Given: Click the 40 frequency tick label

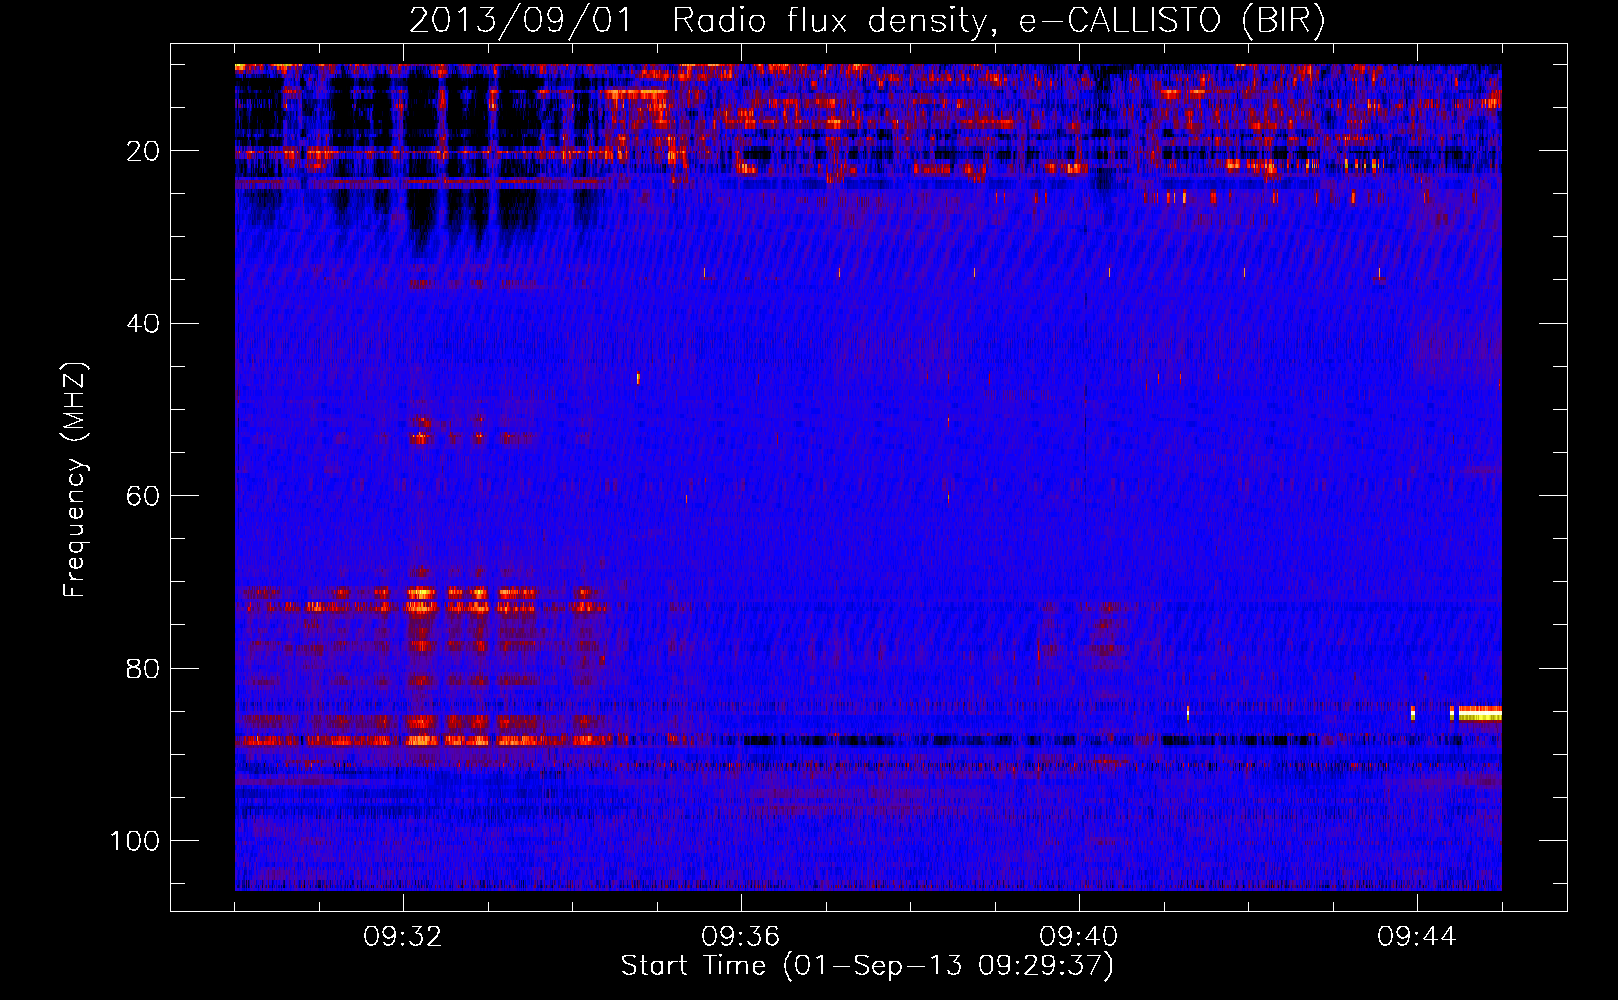Looking at the screenshot, I should (x=144, y=323).
